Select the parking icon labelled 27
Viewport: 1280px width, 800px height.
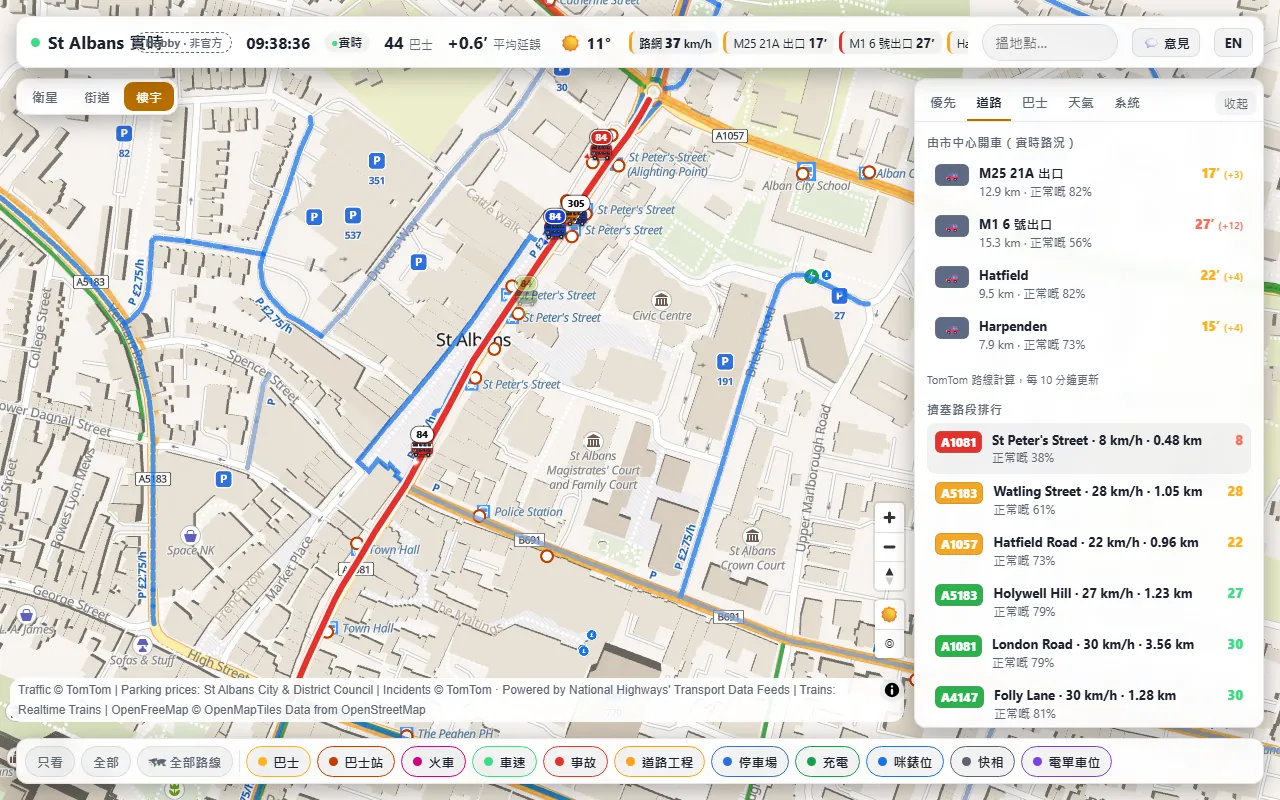tap(839, 296)
